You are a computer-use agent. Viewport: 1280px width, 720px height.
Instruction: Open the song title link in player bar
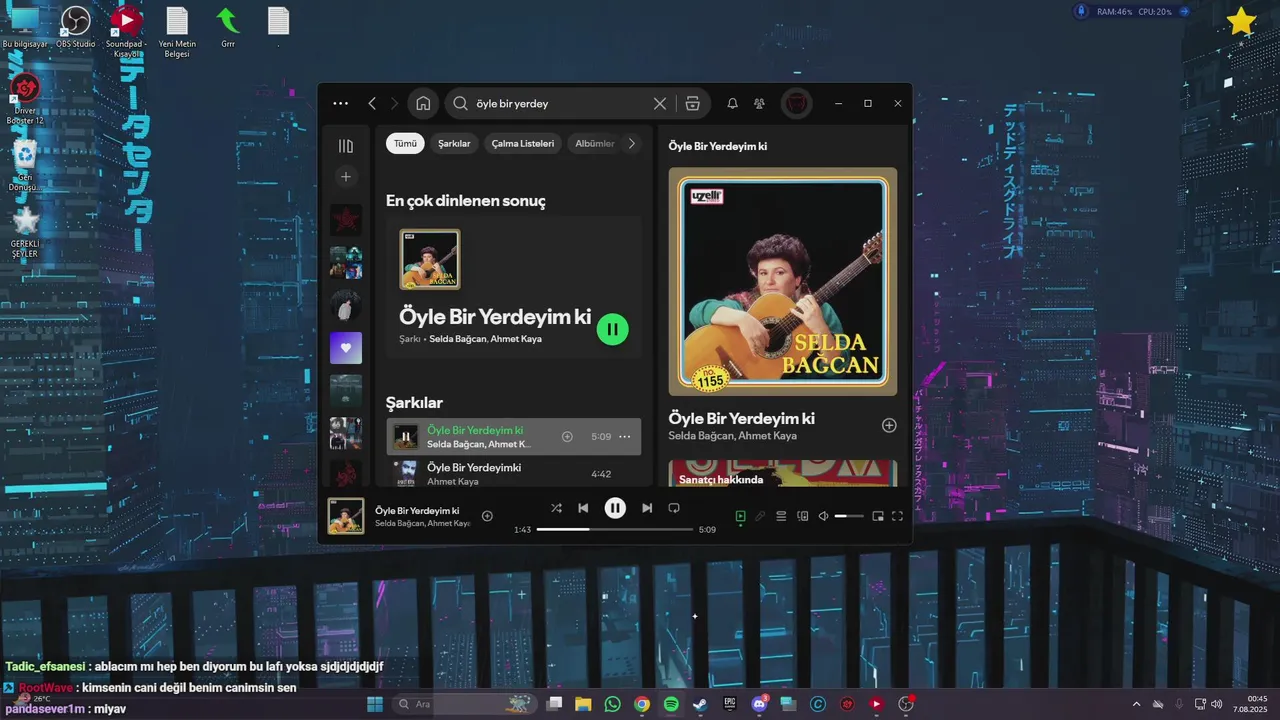tap(417, 510)
